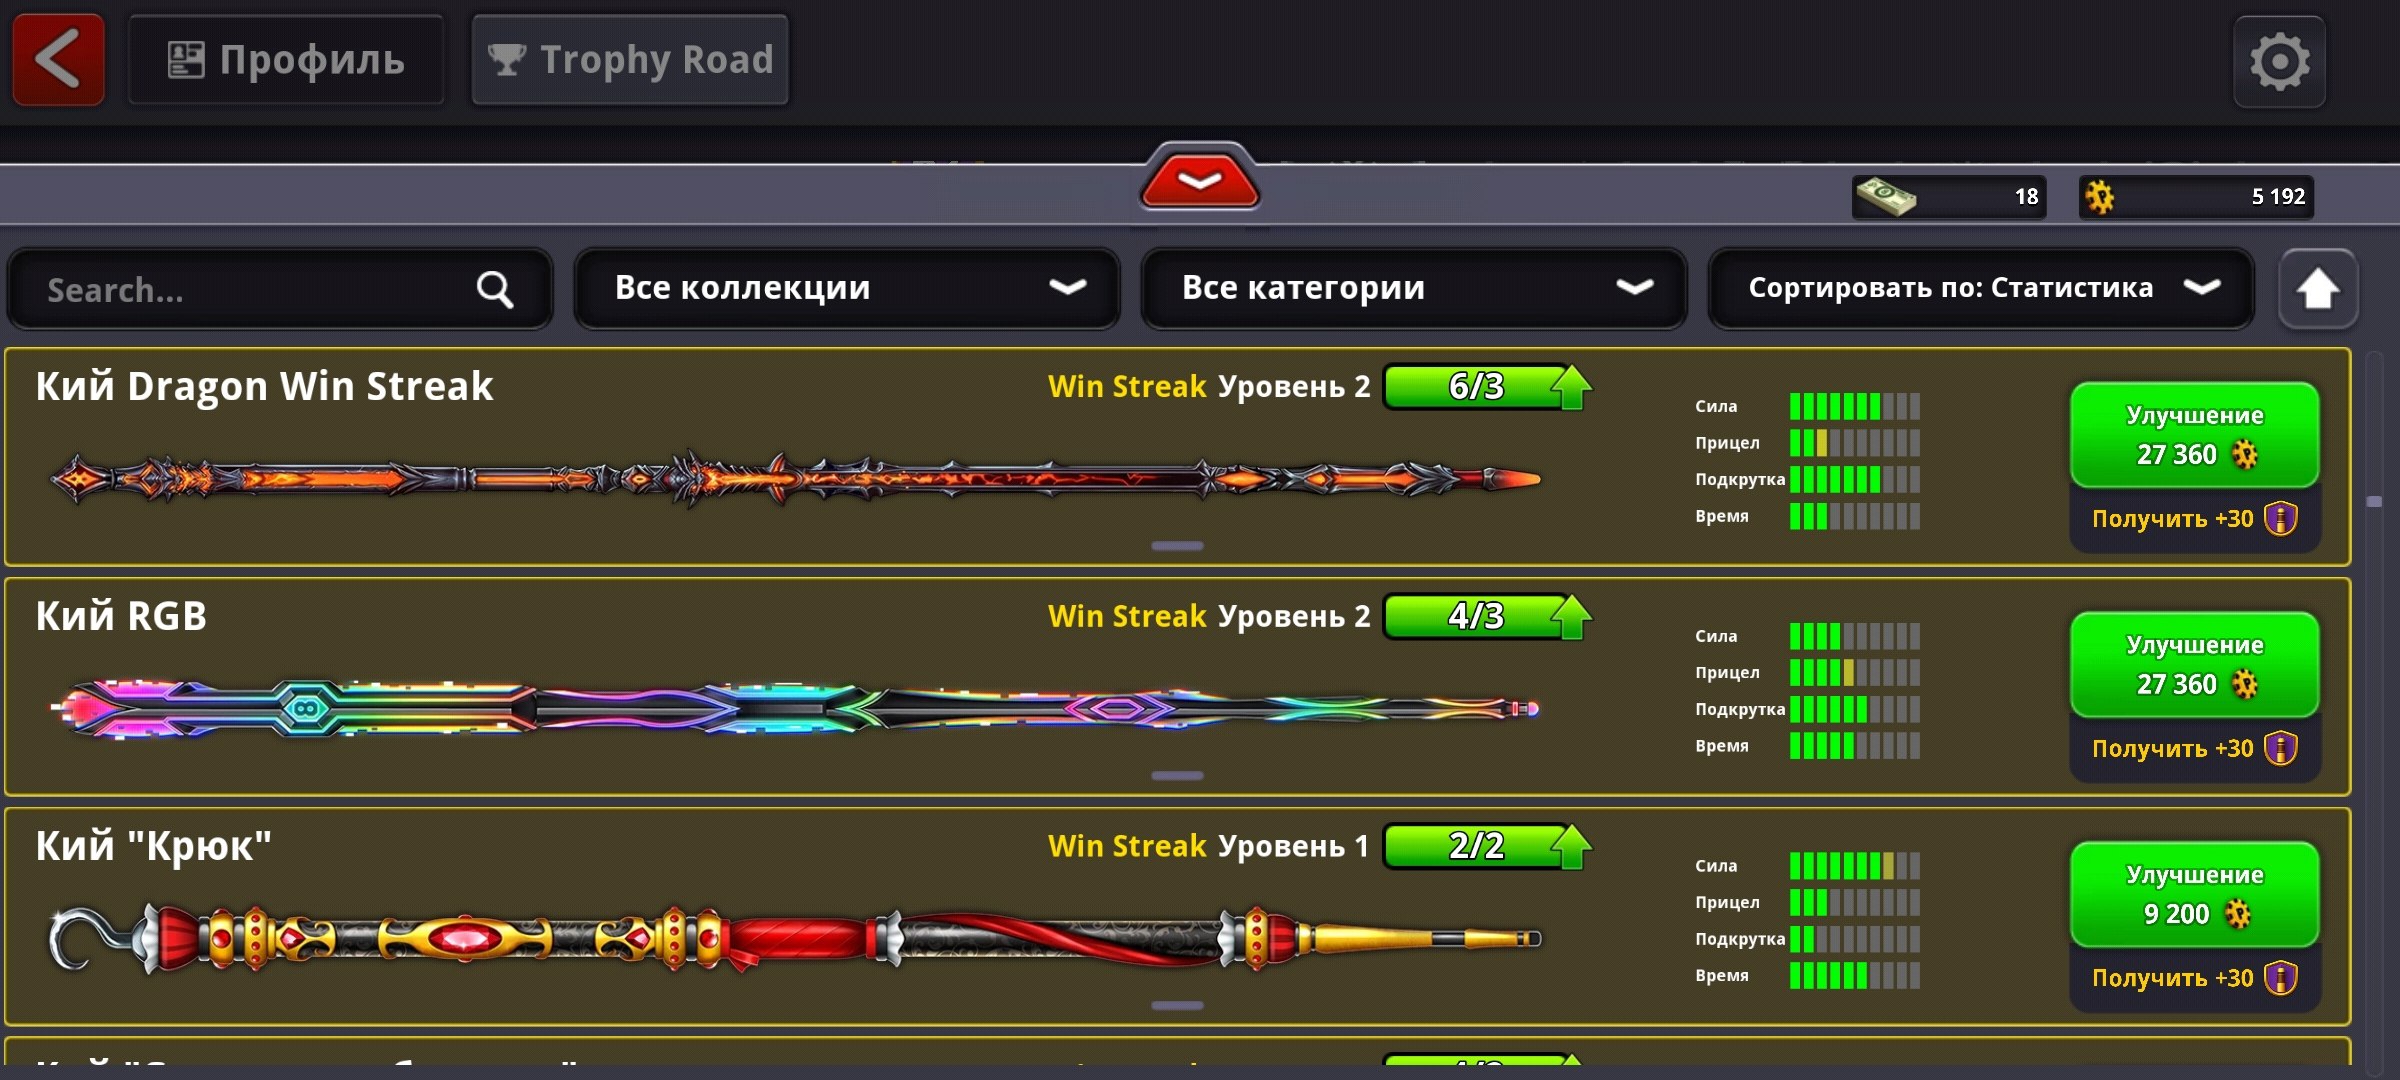This screenshot has height=1080, width=2400.
Task: Click into the Search input field
Action: click(x=280, y=290)
